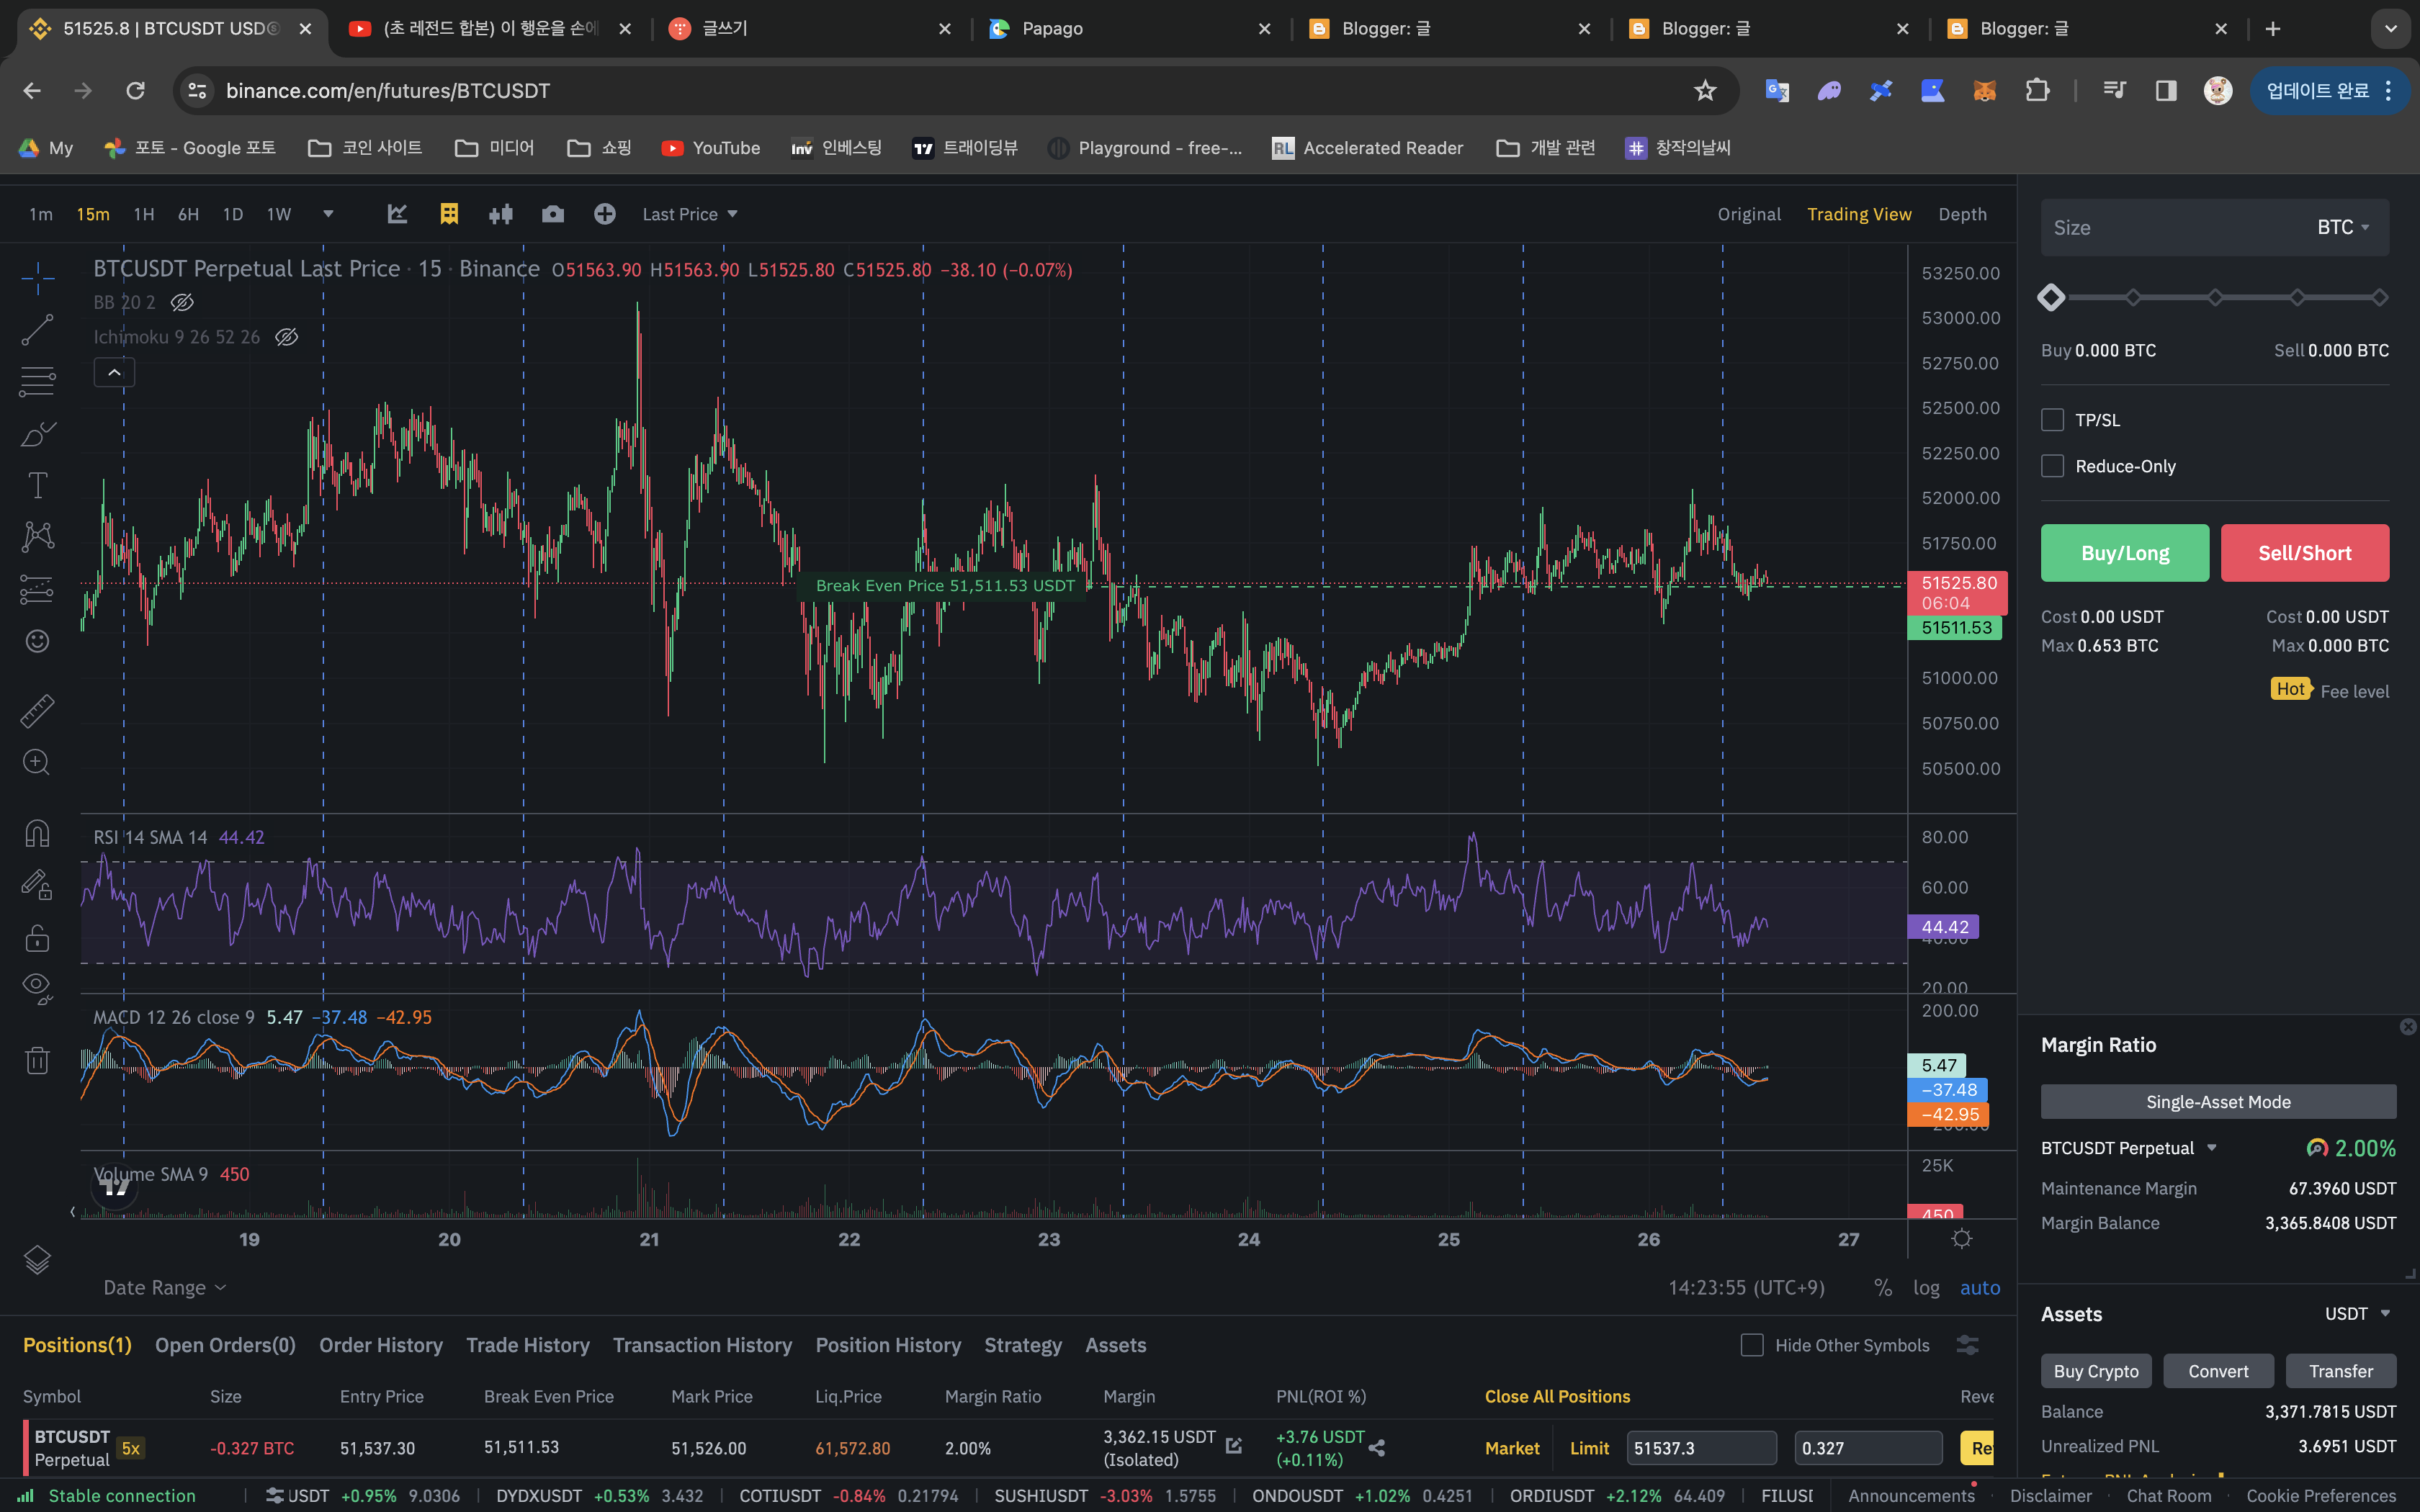Click the Sell/Short button

click(x=2305, y=553)
